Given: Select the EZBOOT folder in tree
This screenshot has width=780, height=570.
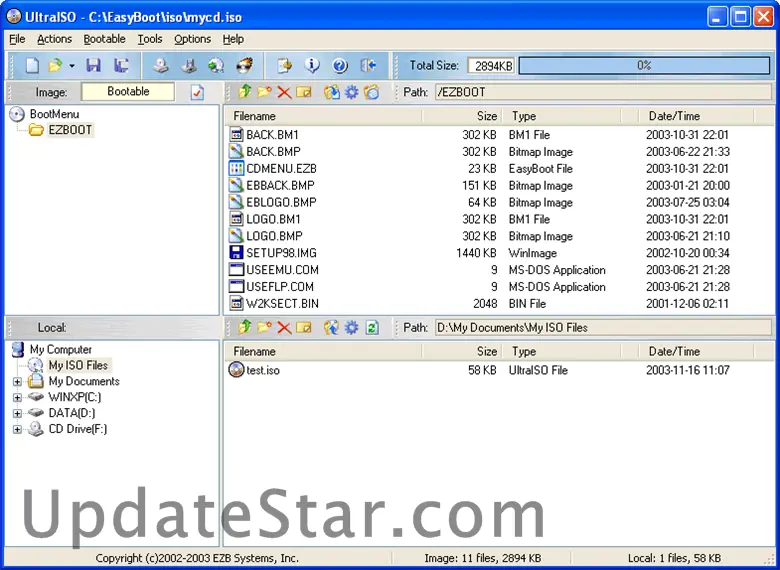Looking at the screenshot, I should point(70,130).
